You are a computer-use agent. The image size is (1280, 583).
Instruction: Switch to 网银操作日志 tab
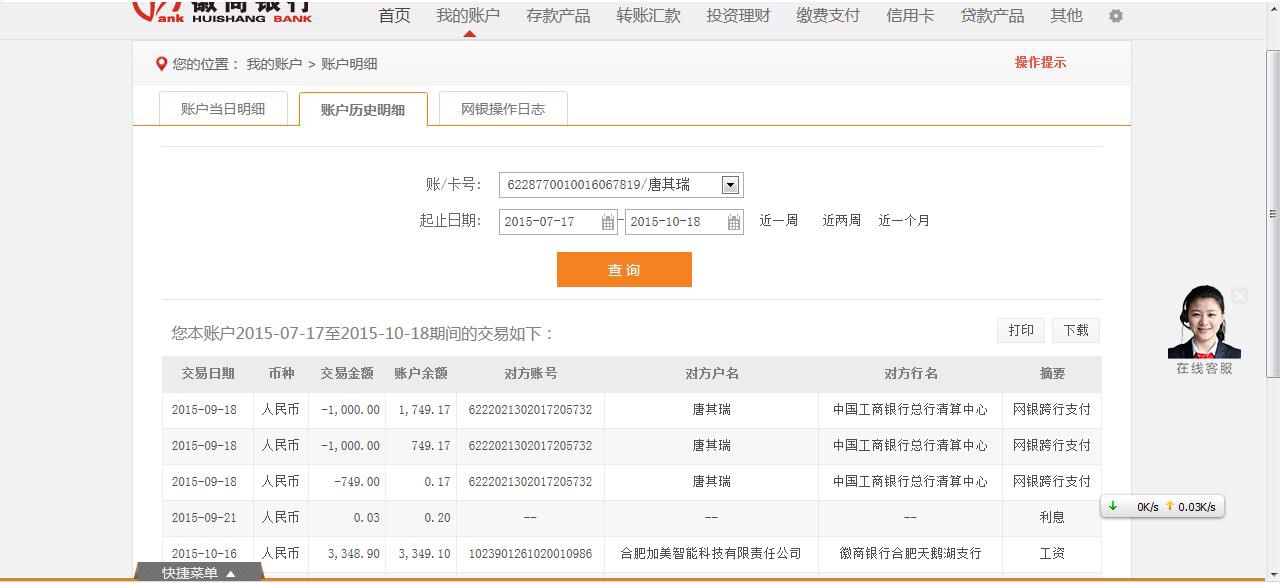pyautogui.click(x=502, y=109)
